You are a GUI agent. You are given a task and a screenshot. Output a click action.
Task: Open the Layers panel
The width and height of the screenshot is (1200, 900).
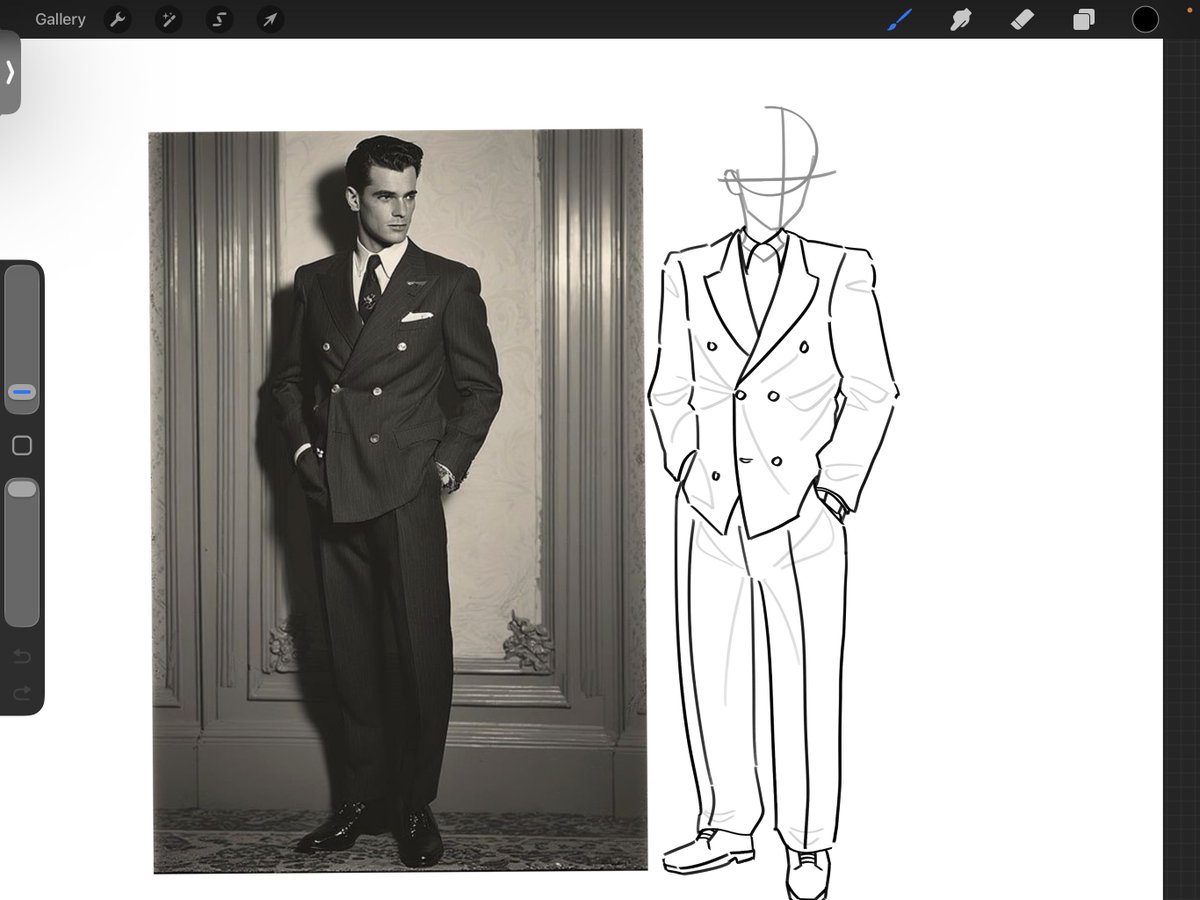click(1084, 19)
